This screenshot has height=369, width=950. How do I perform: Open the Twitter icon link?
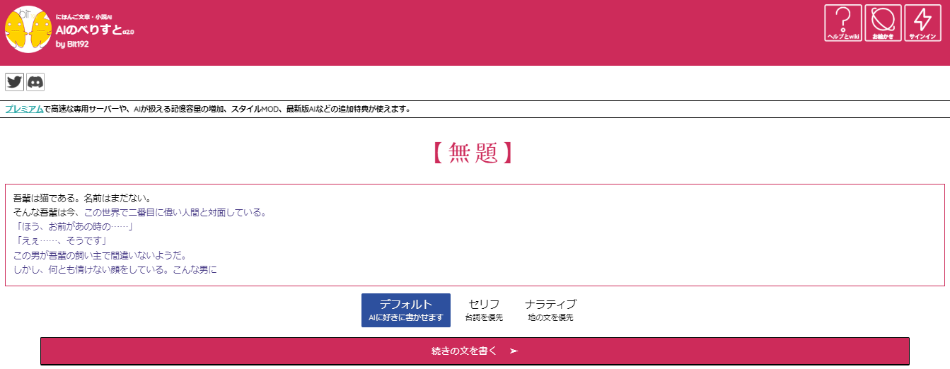(15, 82)
